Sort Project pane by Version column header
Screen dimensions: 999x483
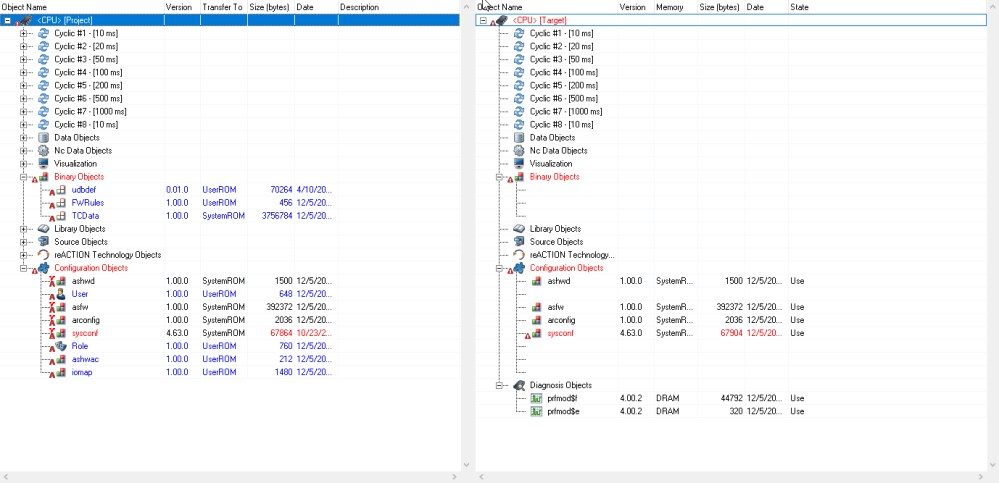coord(182,7)
